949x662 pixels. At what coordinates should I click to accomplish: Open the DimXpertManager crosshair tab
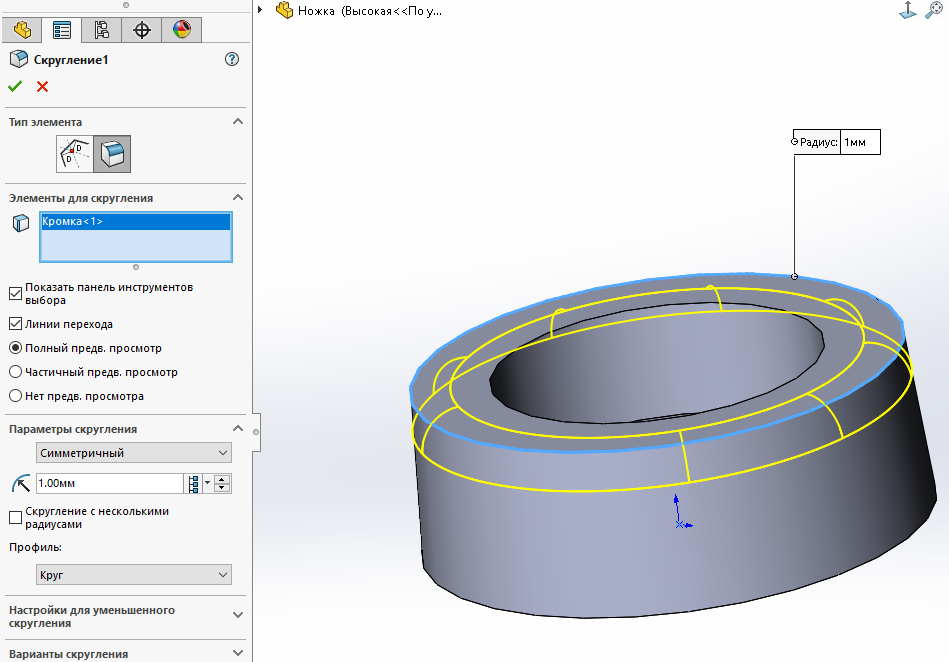click(x=141, y=30)
